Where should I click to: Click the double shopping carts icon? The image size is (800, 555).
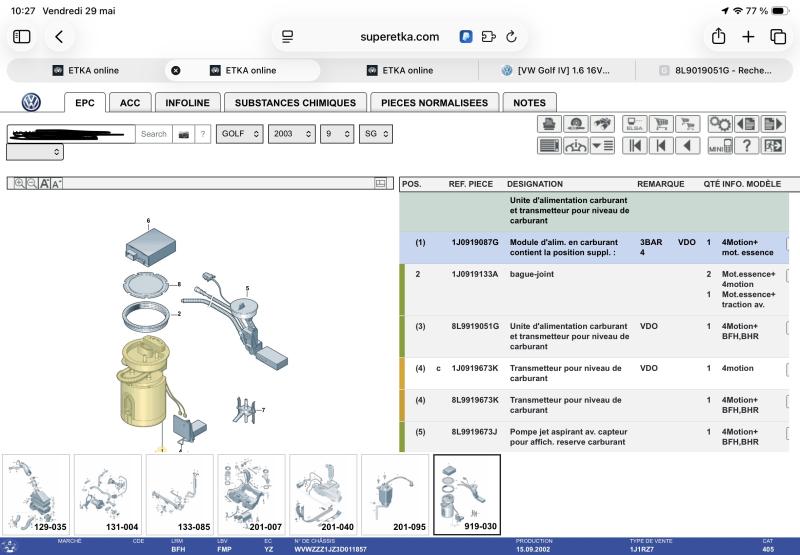(x=688, y=124)
